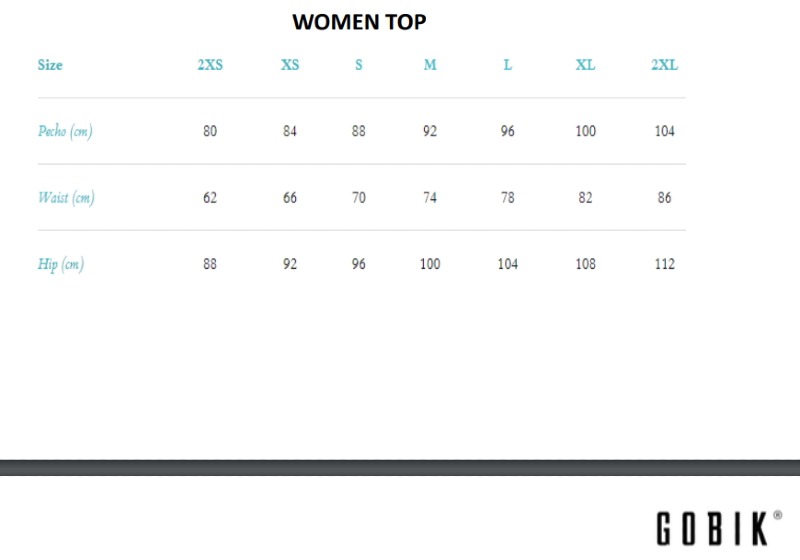
Task: Click the GOBIK logo
Action: [x=719, y=528]
